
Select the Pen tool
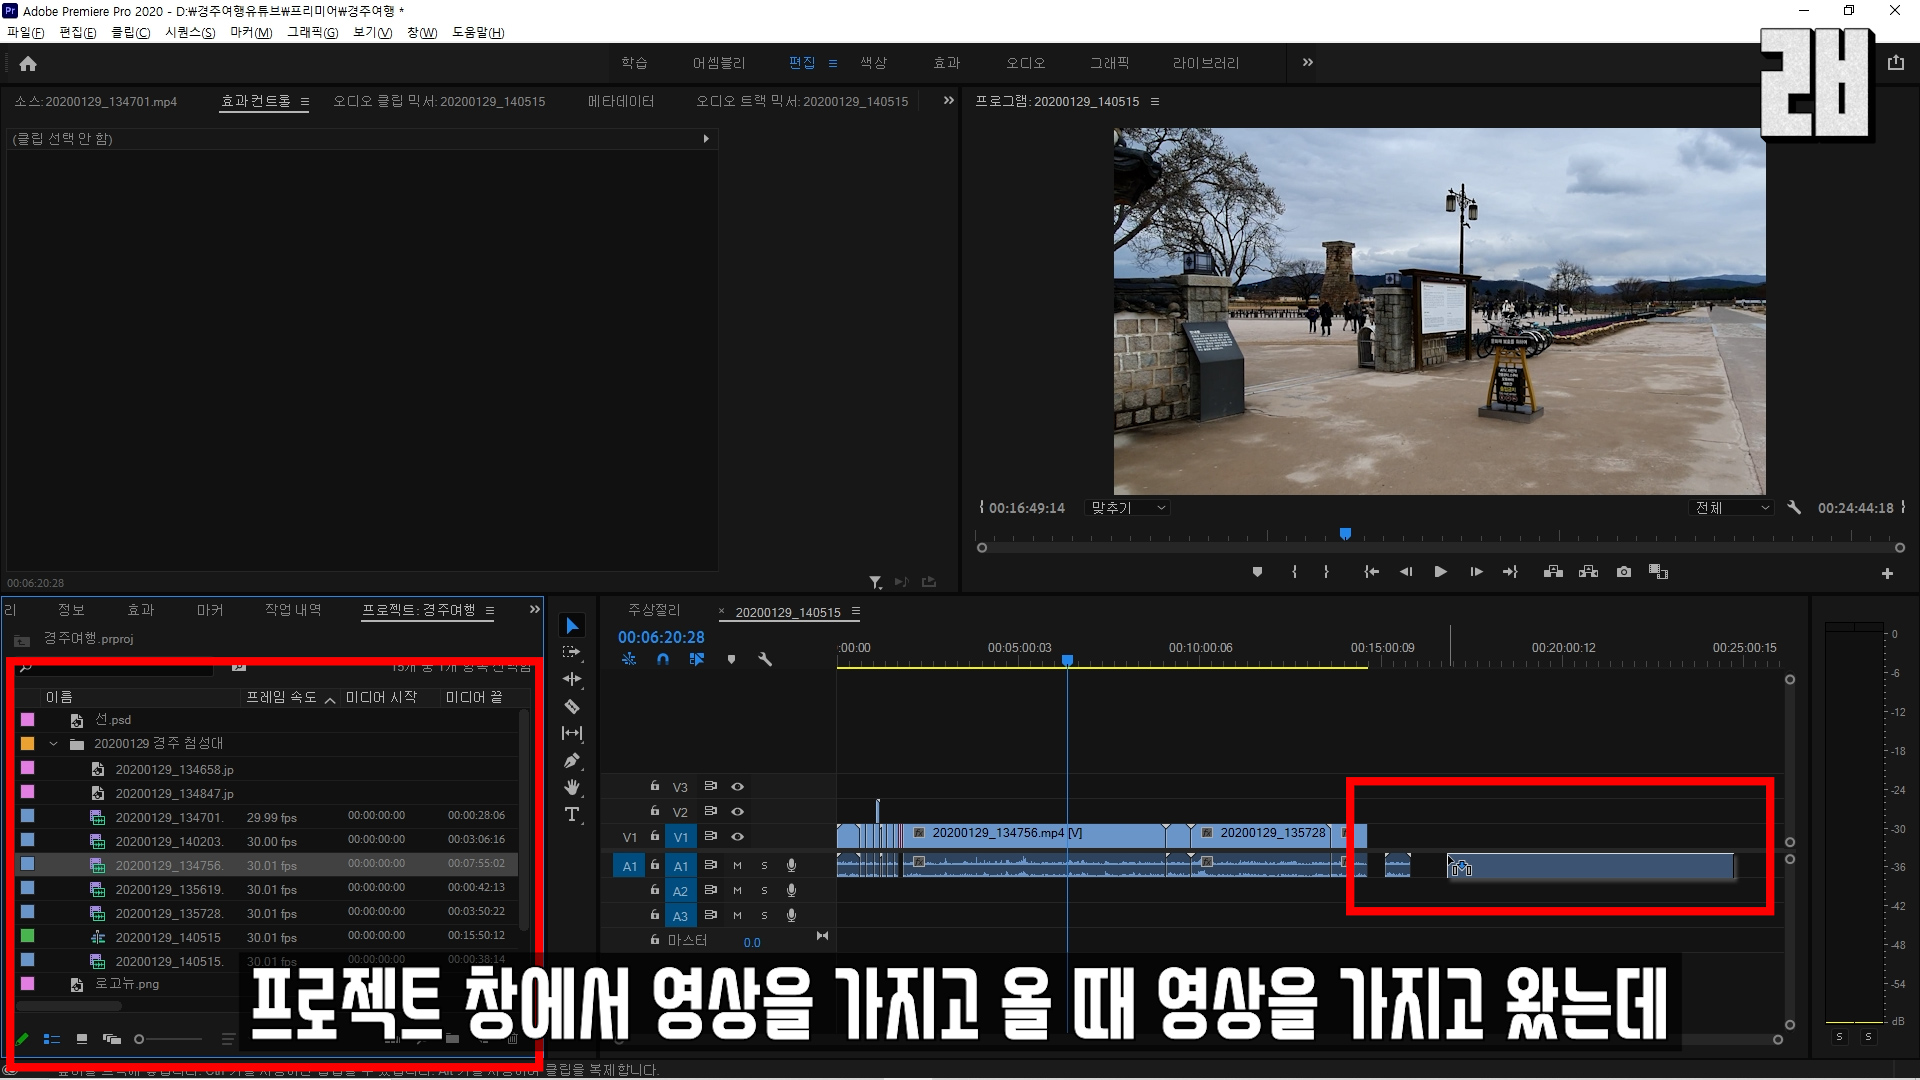pyautogui.click(x=572, y=760)
